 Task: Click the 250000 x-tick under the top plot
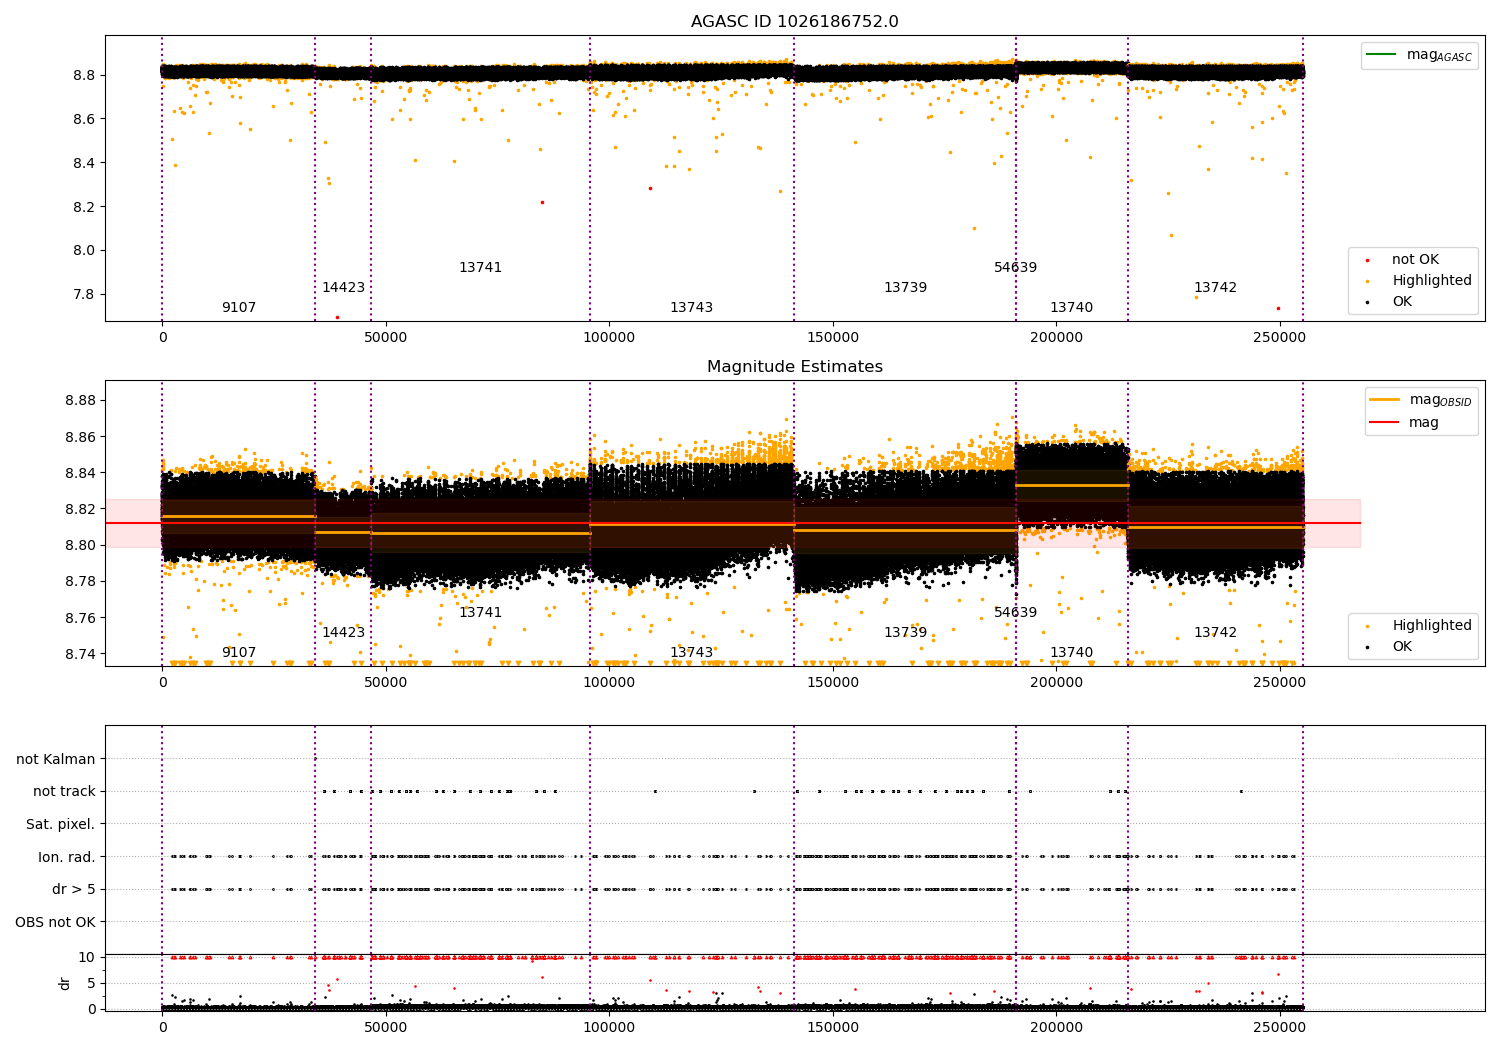pos(1280,338)
